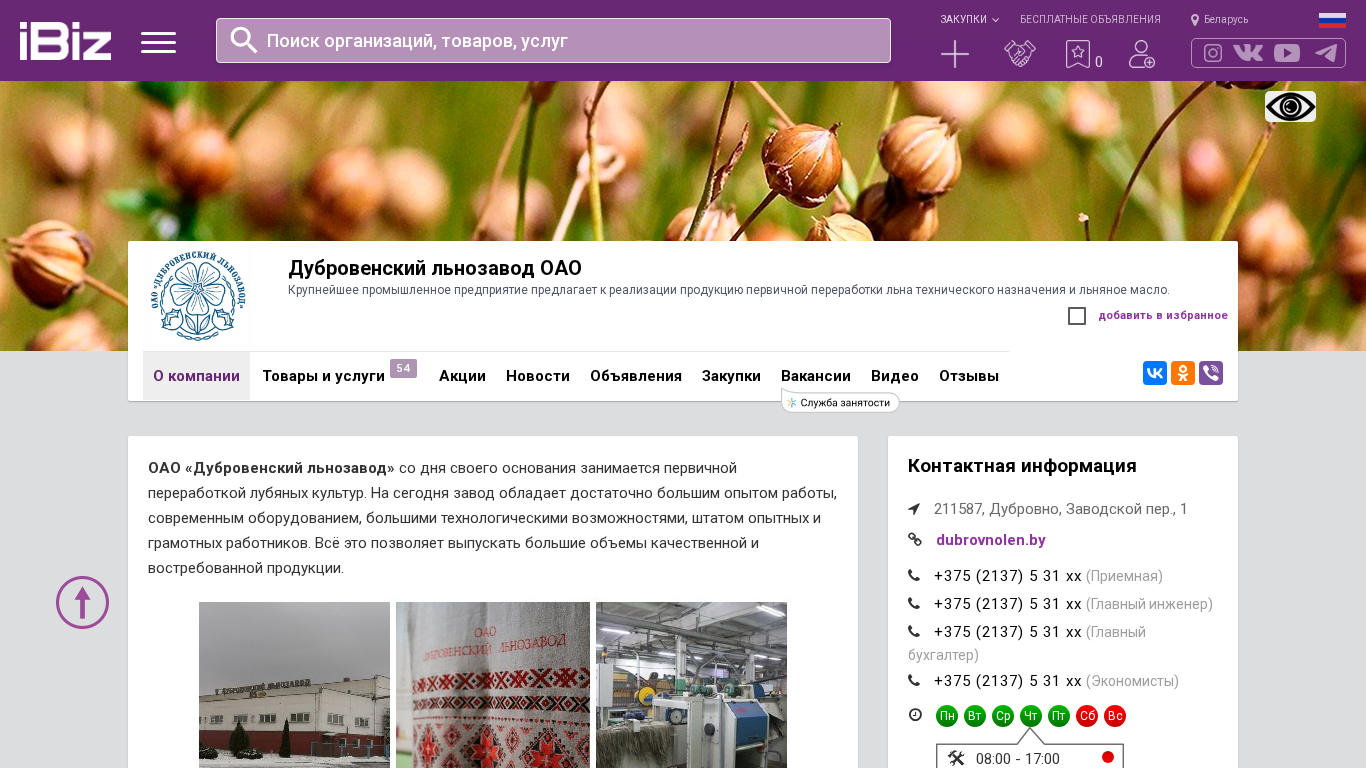Open the Объявления tab
Image resolution: width=1366 pixels, height=768 pixels.
(x=636, y=376)
